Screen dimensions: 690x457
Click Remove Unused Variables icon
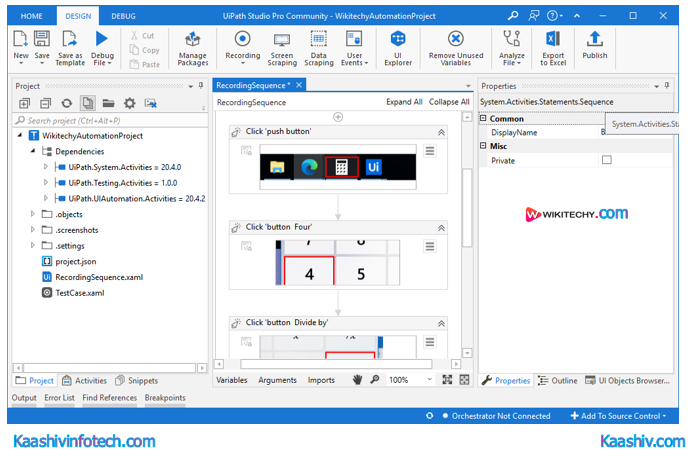pos(455,46)
